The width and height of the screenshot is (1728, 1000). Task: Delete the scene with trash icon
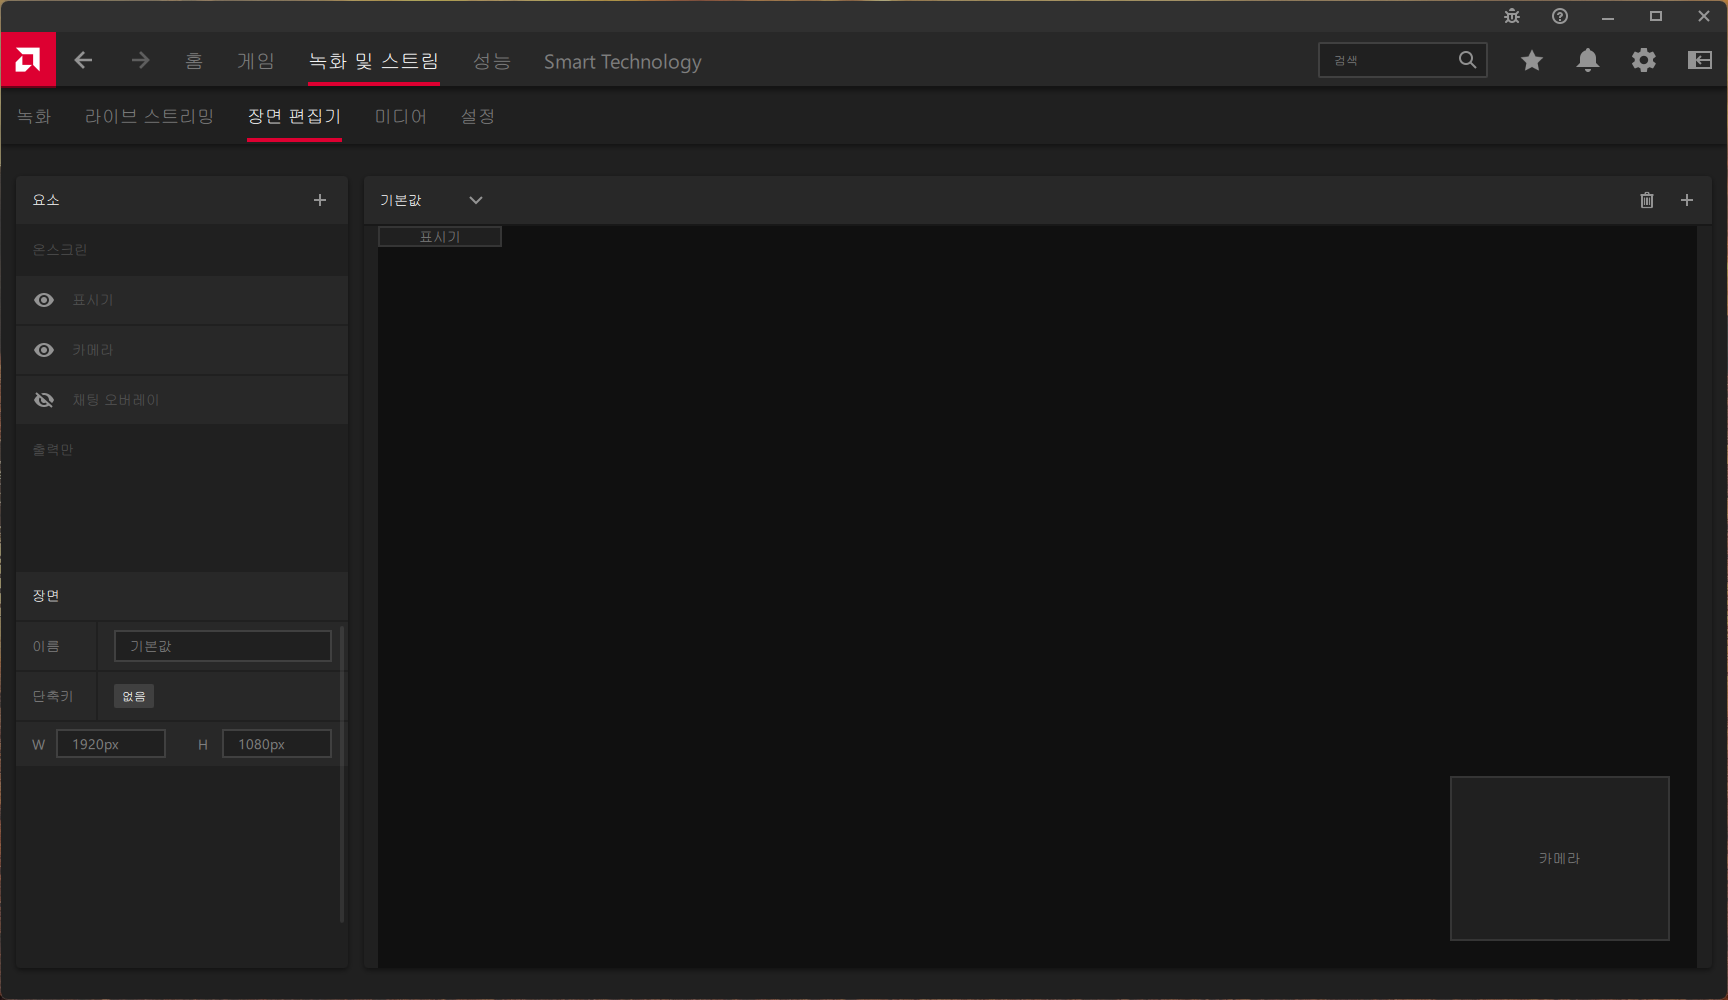(x=1647, y=200)
